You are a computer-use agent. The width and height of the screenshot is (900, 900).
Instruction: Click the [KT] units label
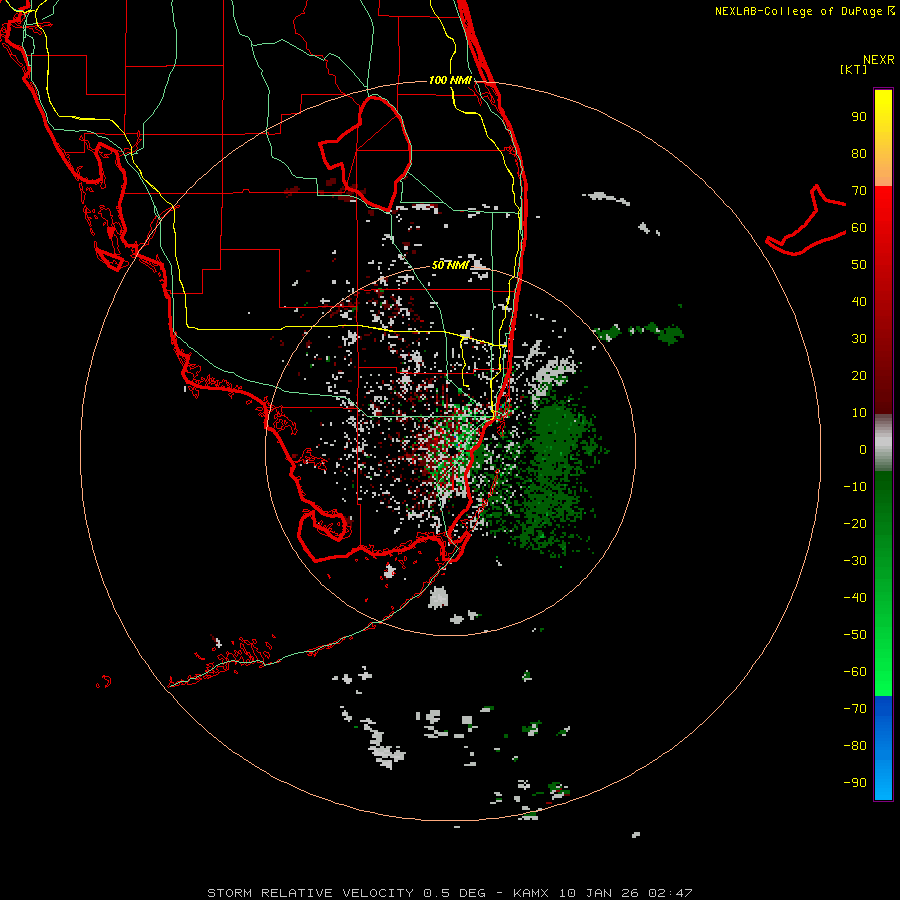[854, 69]
